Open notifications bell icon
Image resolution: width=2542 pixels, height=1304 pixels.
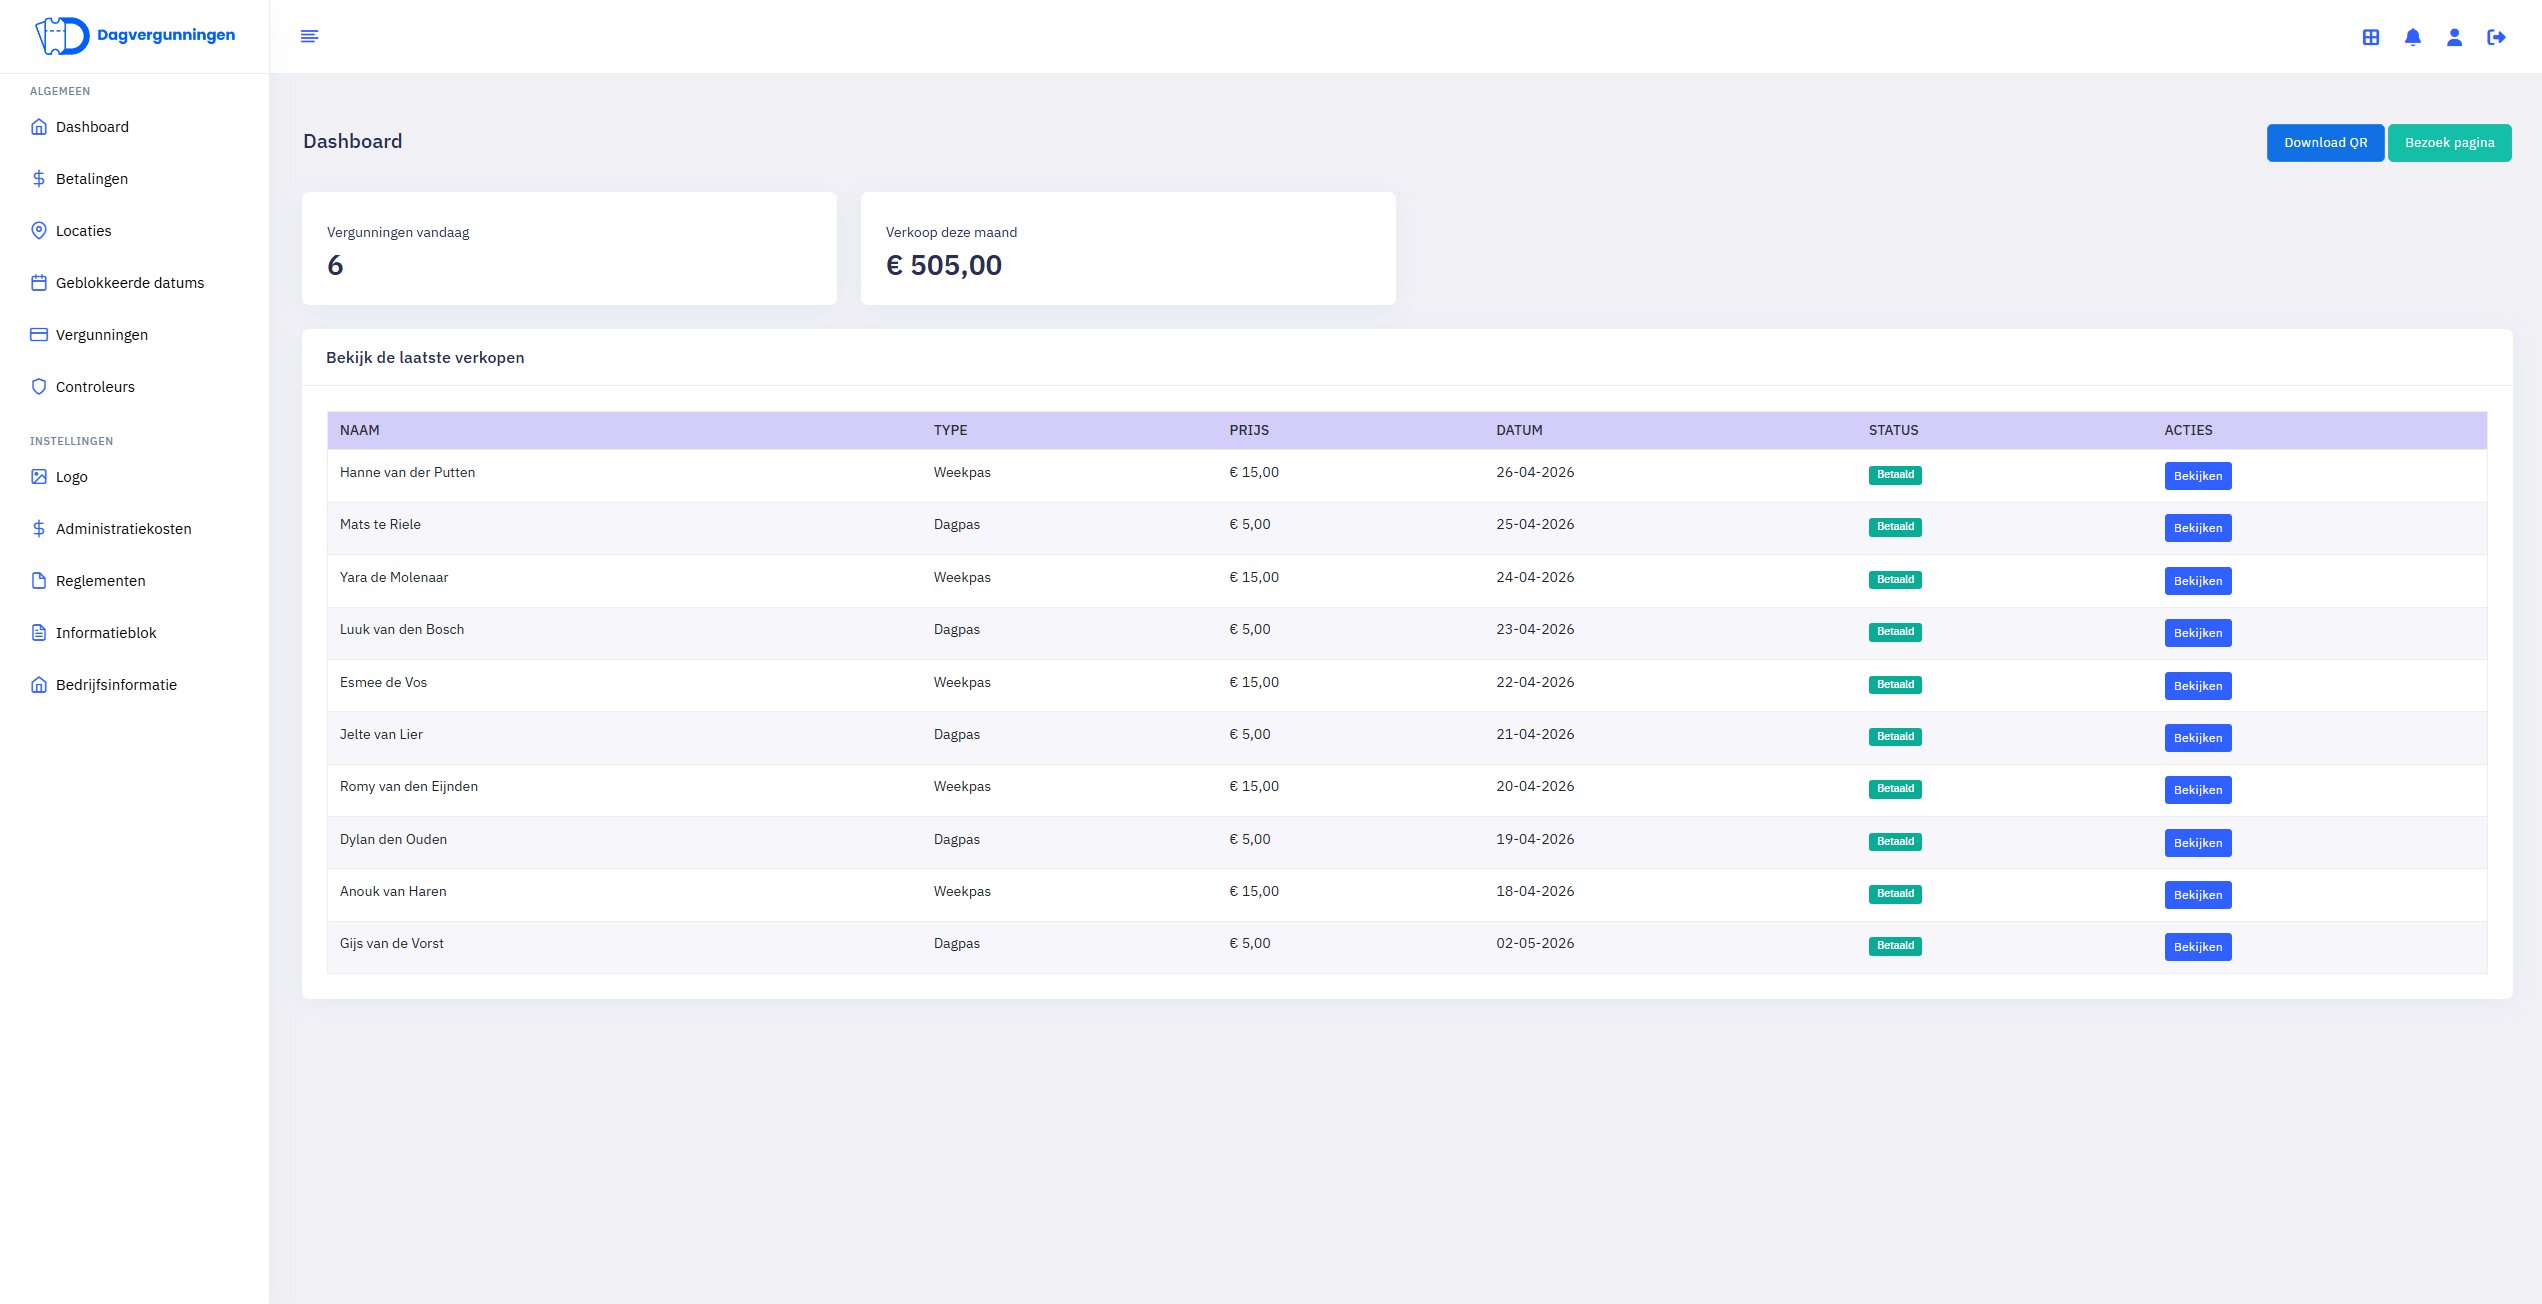pyautogui.click(x=2413, y=37)
